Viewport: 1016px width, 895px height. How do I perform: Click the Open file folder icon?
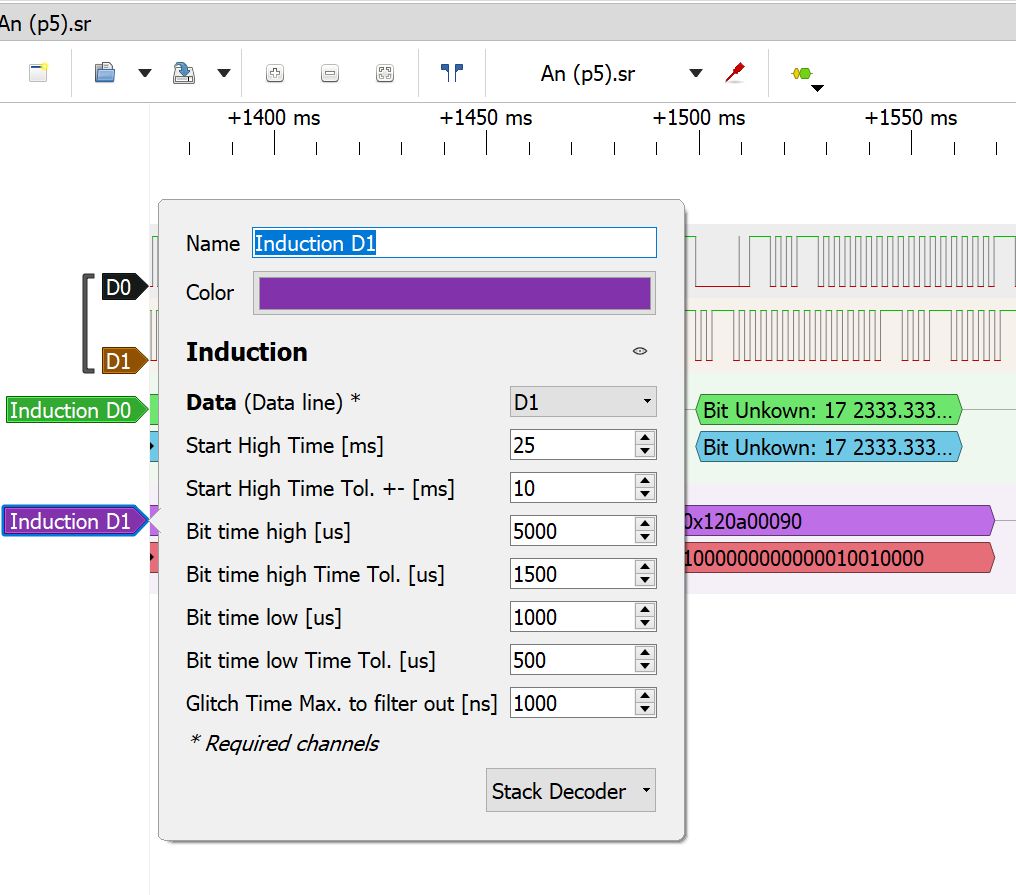tap(105, 73)
